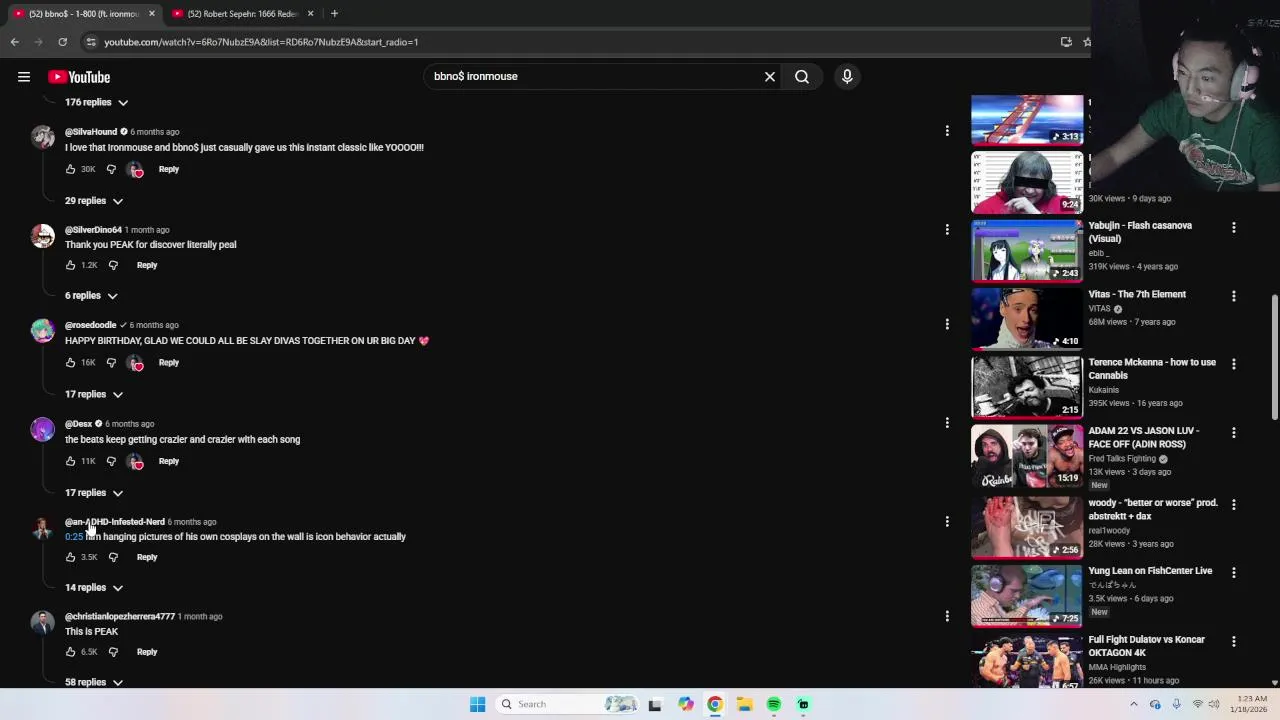Open @SilvaHound channel username link
The width and height of the screenshot is (1280, 720).
point(91,132)
